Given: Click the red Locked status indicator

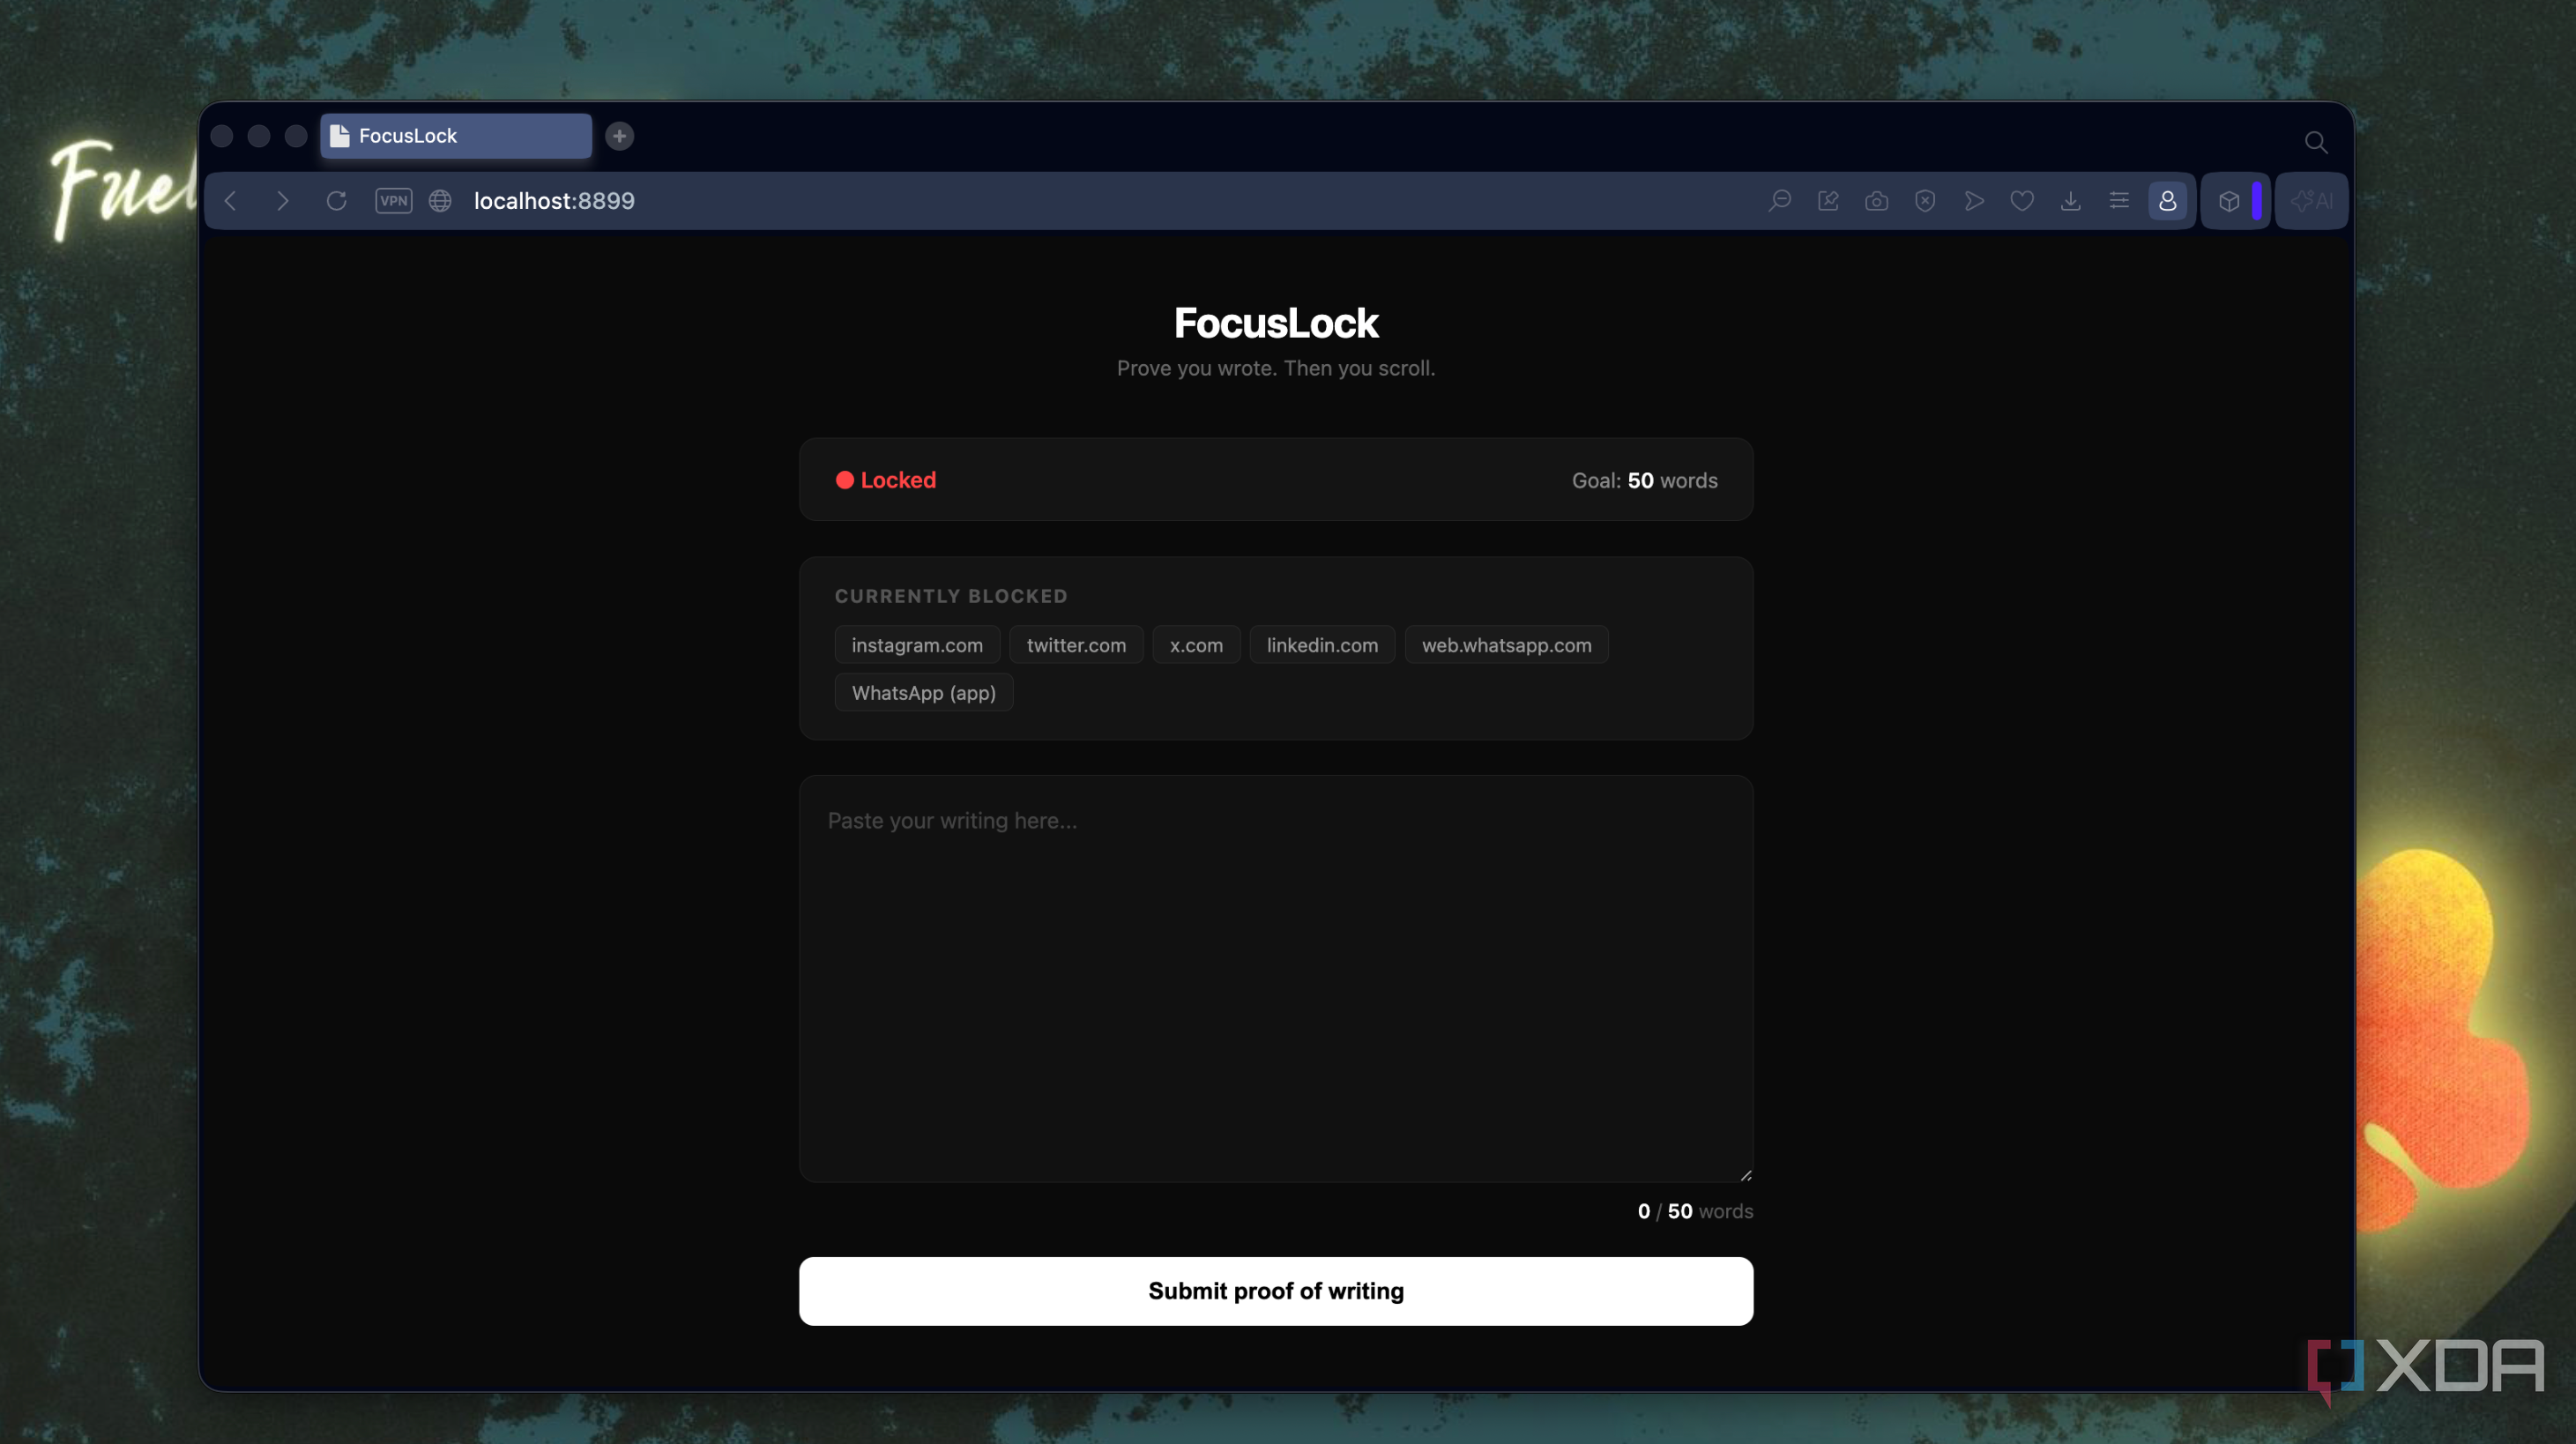Looking at the screenshot, I should (886, 480).
